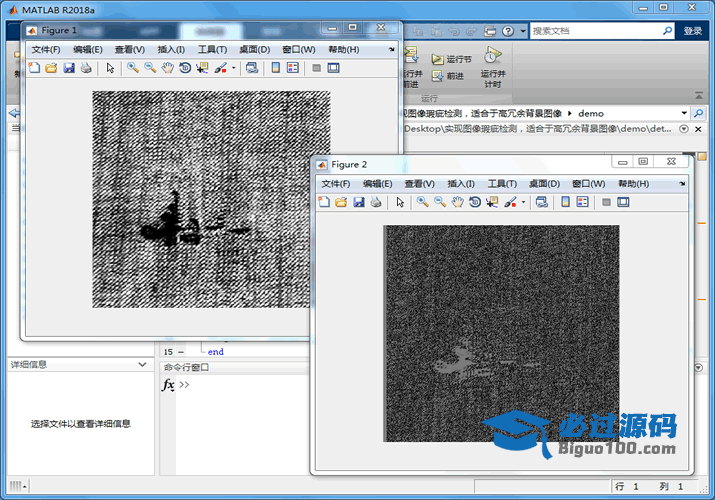Open 文件(F) menu in Figure 1
Viewport: 715px width, 500px height.
pyautogui.click(x=45, y=49)
